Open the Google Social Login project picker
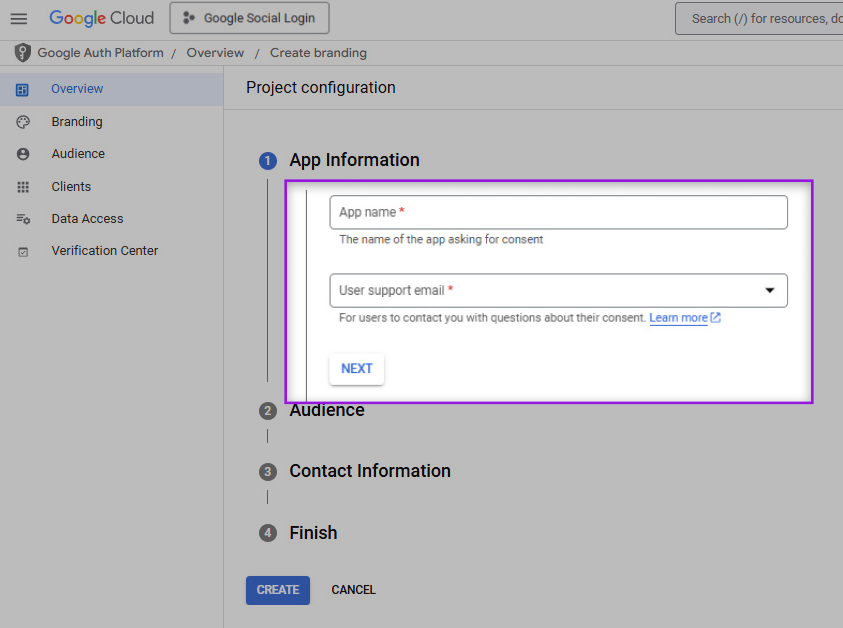 (x=249, y=18)
